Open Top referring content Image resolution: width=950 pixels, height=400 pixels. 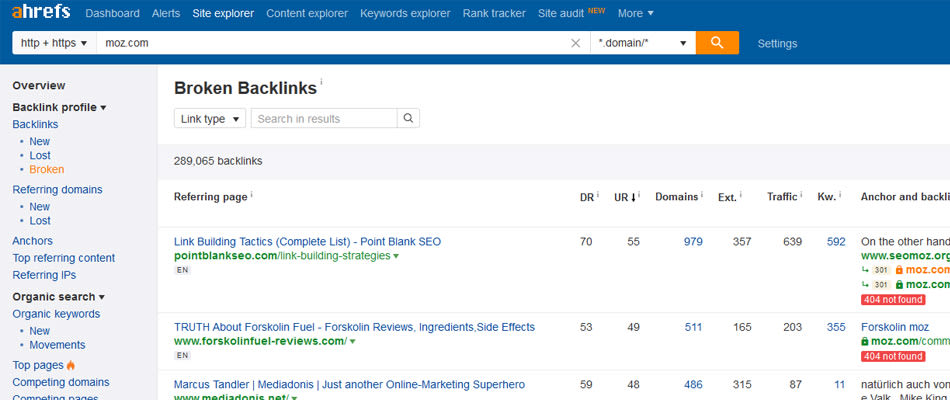click(x=64, y=258)
